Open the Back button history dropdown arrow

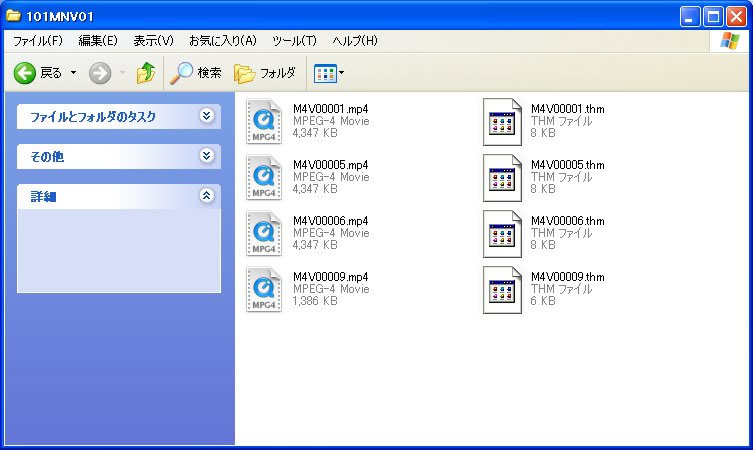tap(73, 73)
